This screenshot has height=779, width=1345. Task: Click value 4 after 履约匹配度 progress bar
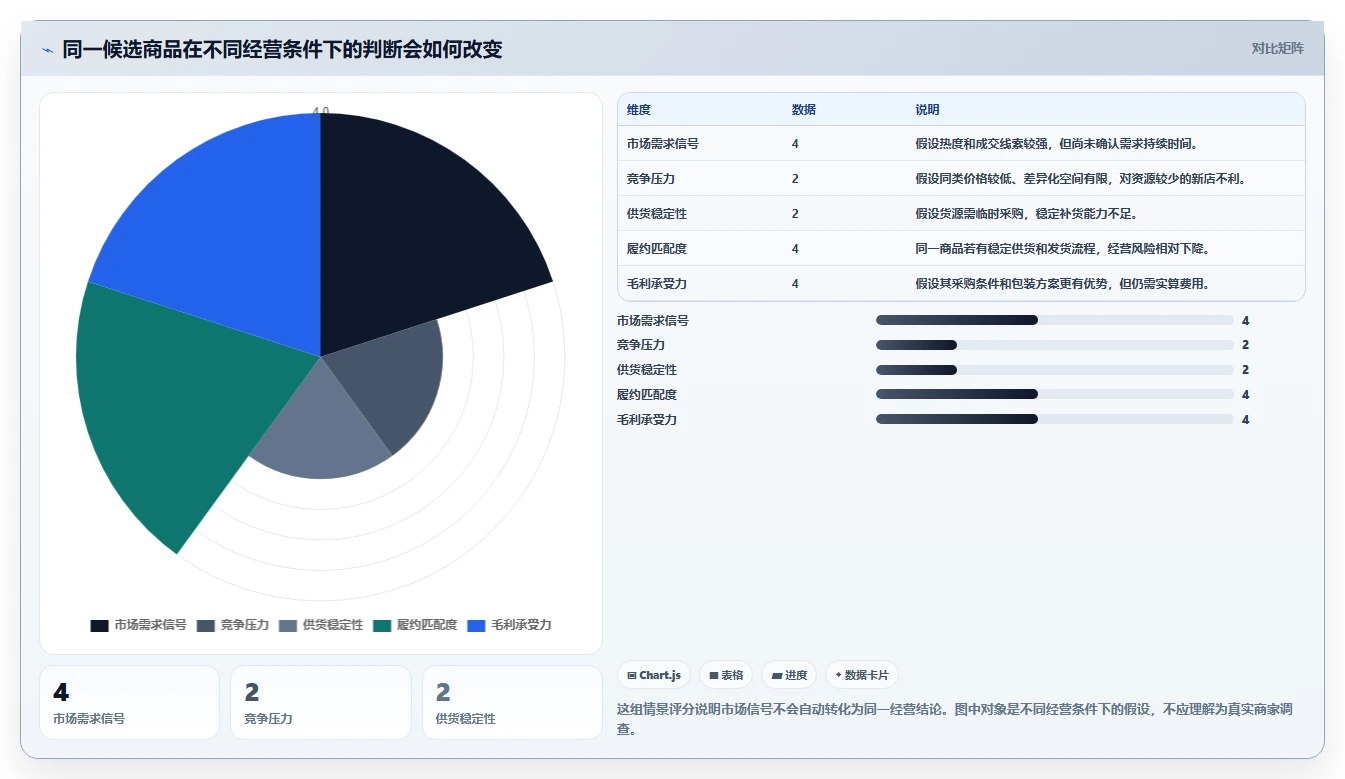point(1246,395)
